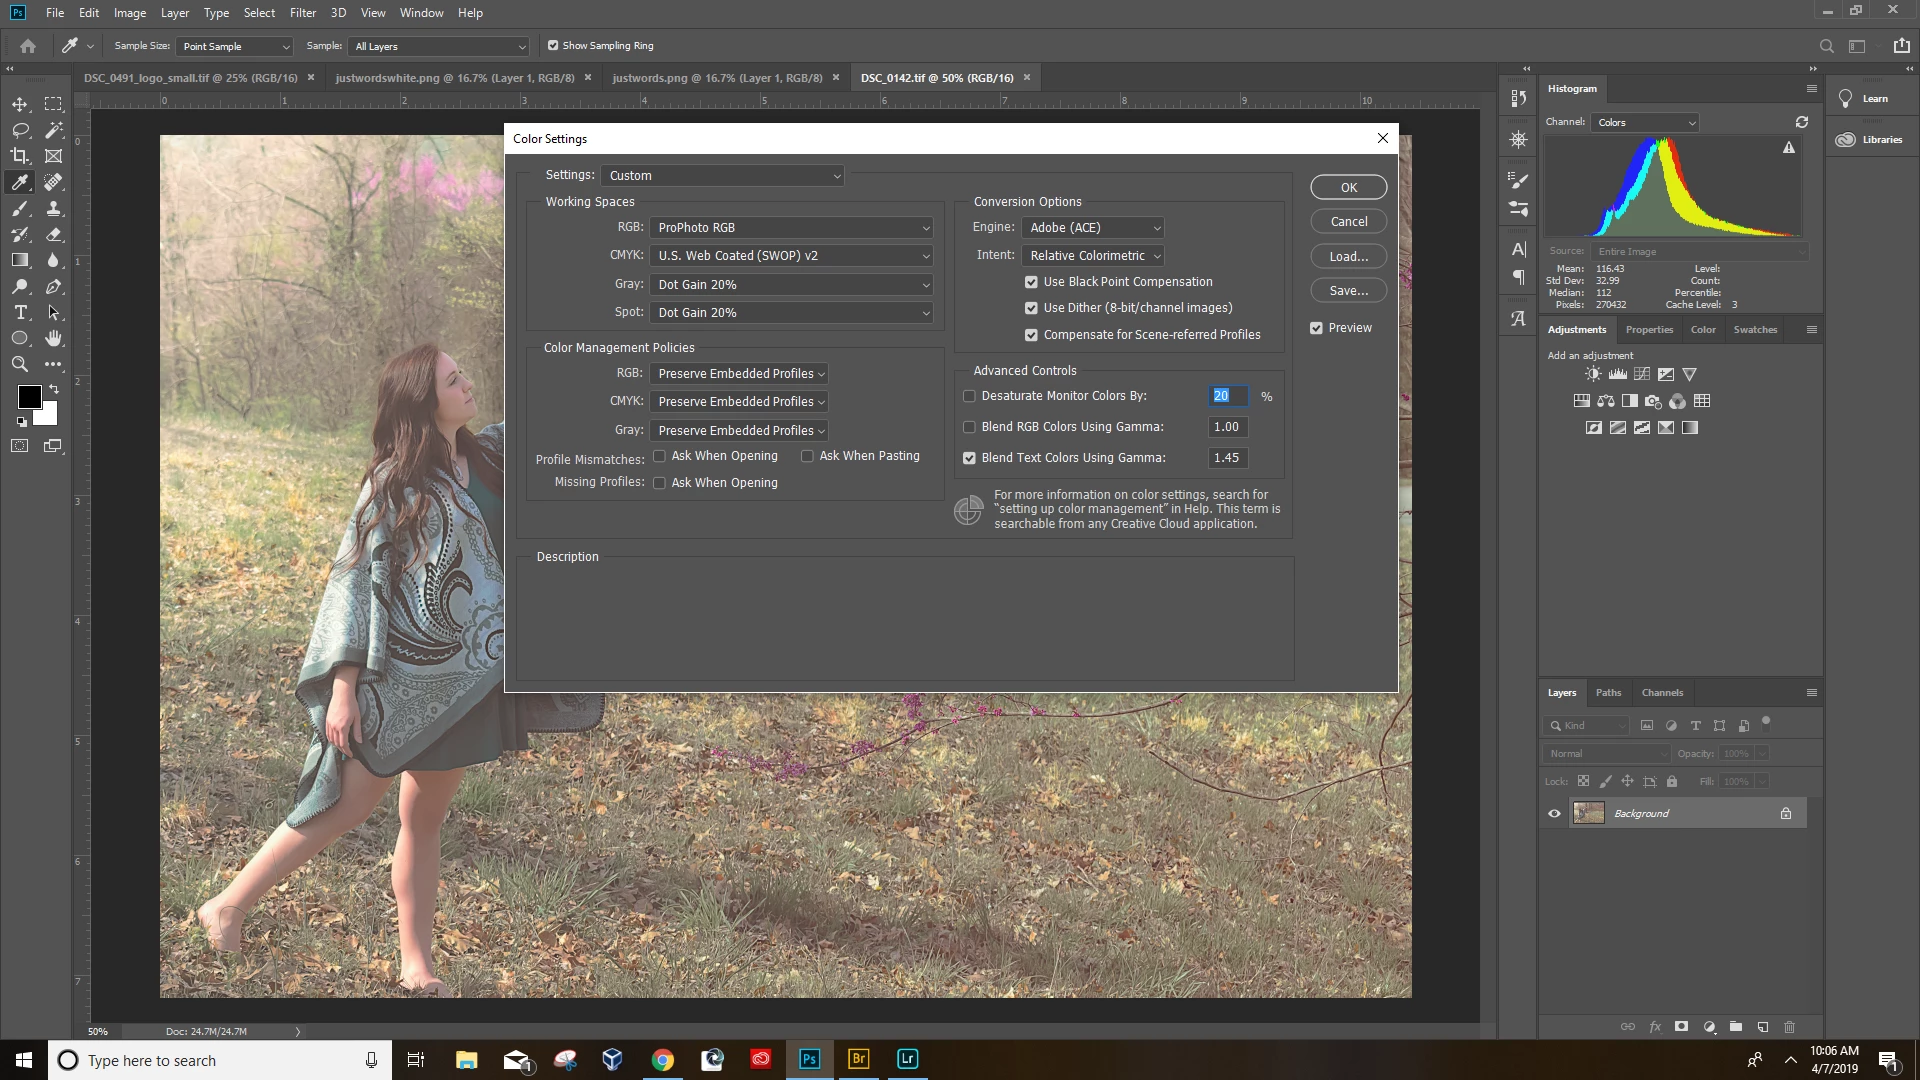Image resolution: width=1920 pixels, height=1080 pixels.
Task: Open Adobe Bridge from the taskbar
Action: (x=858, y=1059)
